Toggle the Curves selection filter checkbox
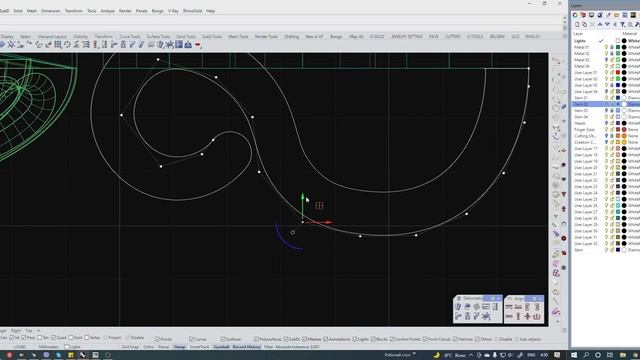640x360 pixels. [191, 339]
